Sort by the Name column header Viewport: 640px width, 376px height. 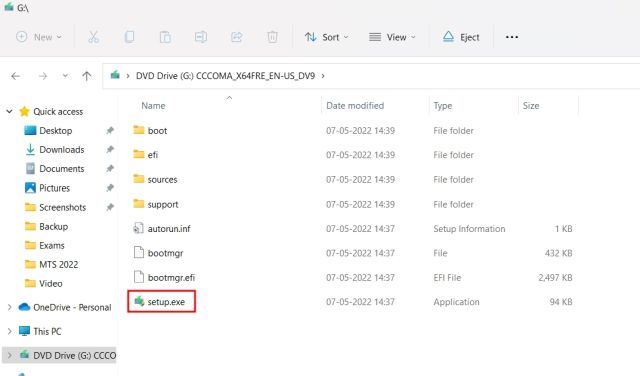[153, 106]
